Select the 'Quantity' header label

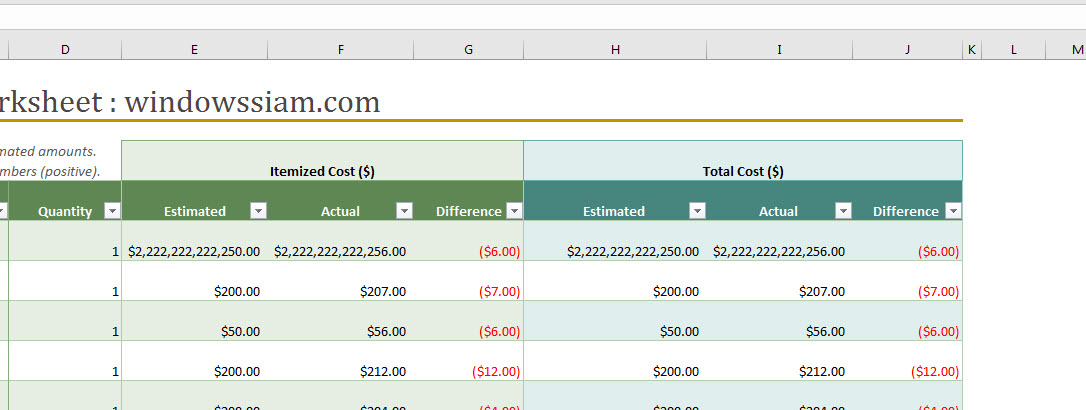coord(65,212)
